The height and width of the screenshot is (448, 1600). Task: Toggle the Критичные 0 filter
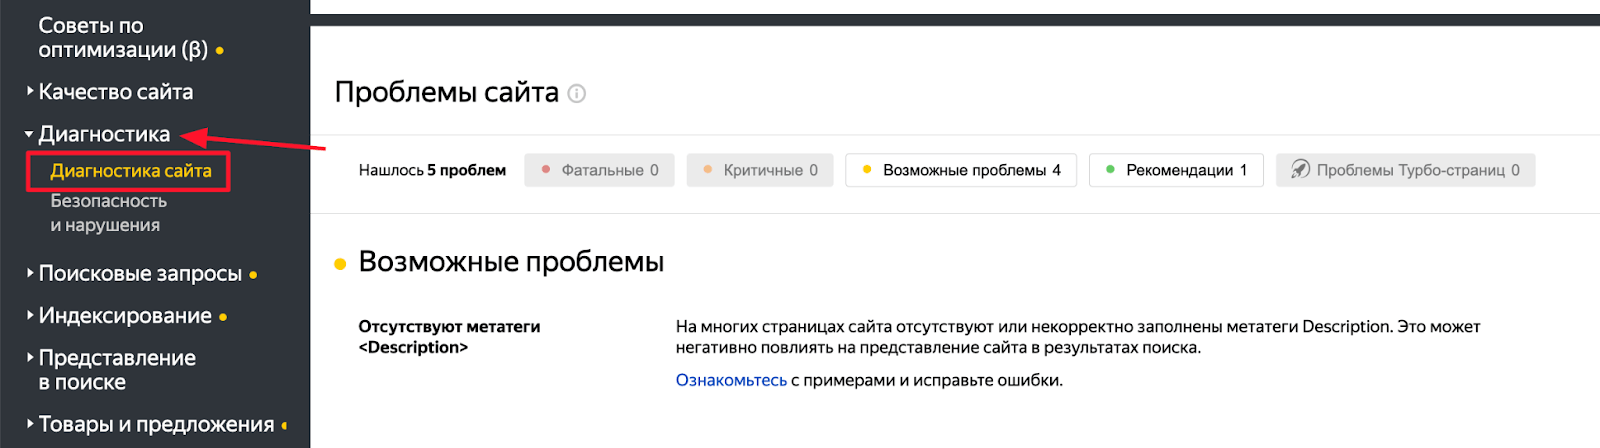760,170
